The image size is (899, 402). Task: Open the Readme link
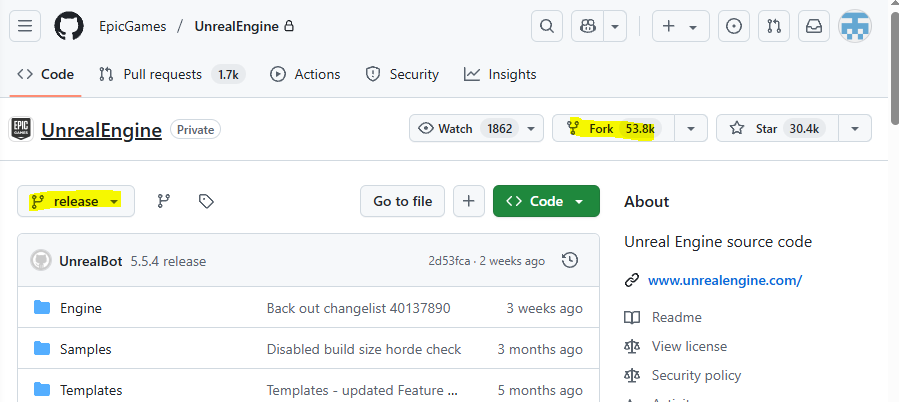coord(677,317)
